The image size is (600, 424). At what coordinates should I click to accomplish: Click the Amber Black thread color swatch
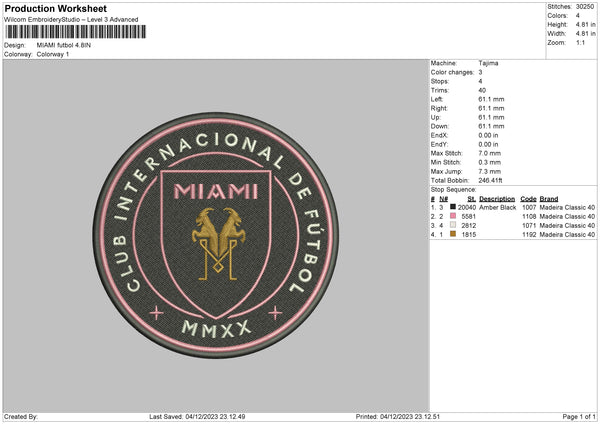[453, 207]
